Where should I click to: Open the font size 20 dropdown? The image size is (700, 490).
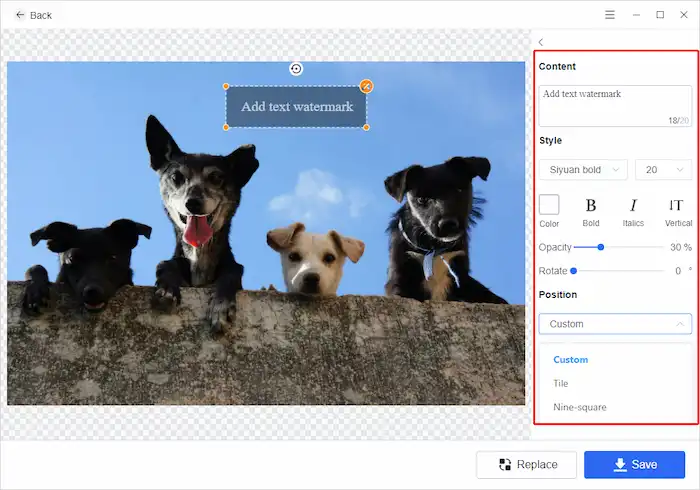[x=663, y=170]
